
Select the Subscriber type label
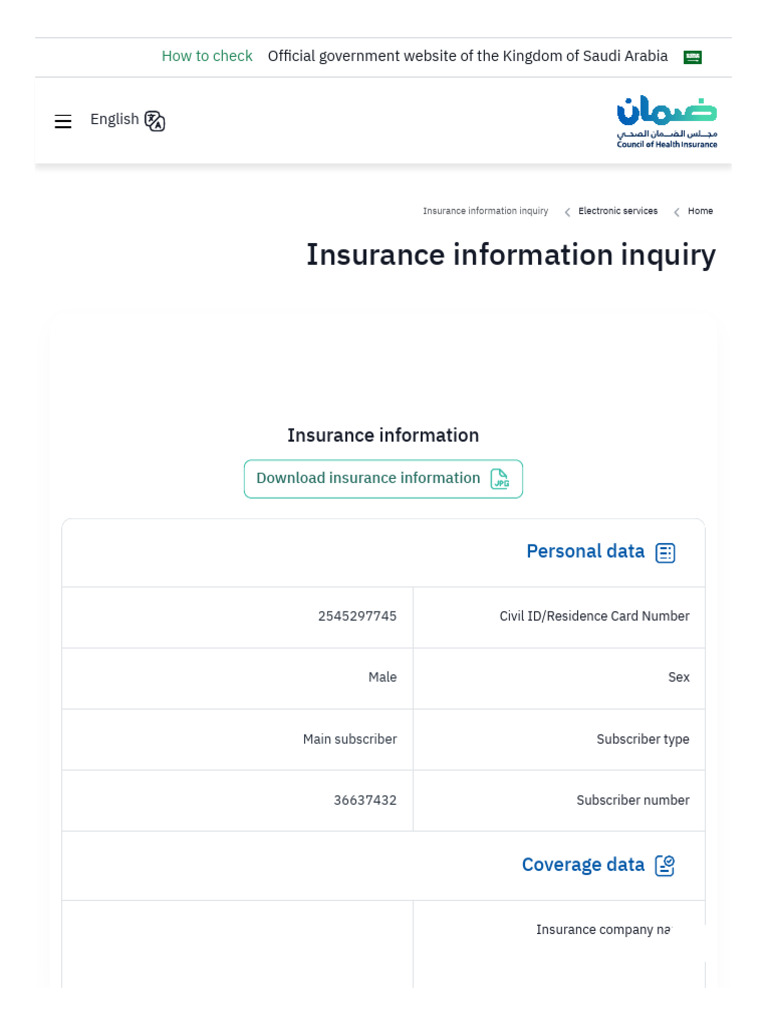coord(643,739)
